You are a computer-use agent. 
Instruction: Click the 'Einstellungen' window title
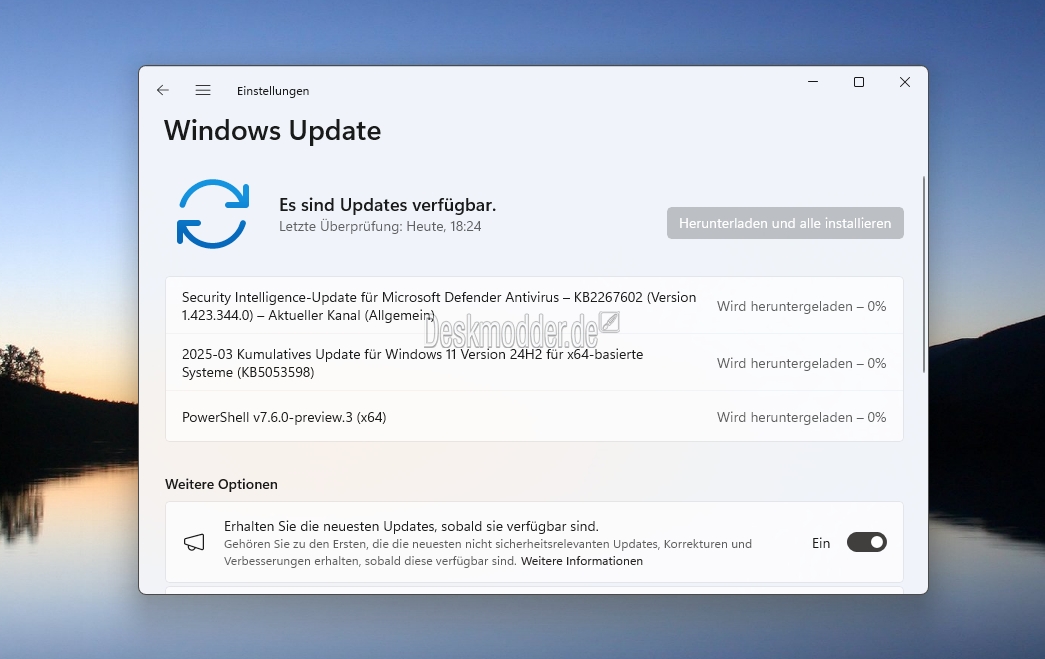pos(273,91)
